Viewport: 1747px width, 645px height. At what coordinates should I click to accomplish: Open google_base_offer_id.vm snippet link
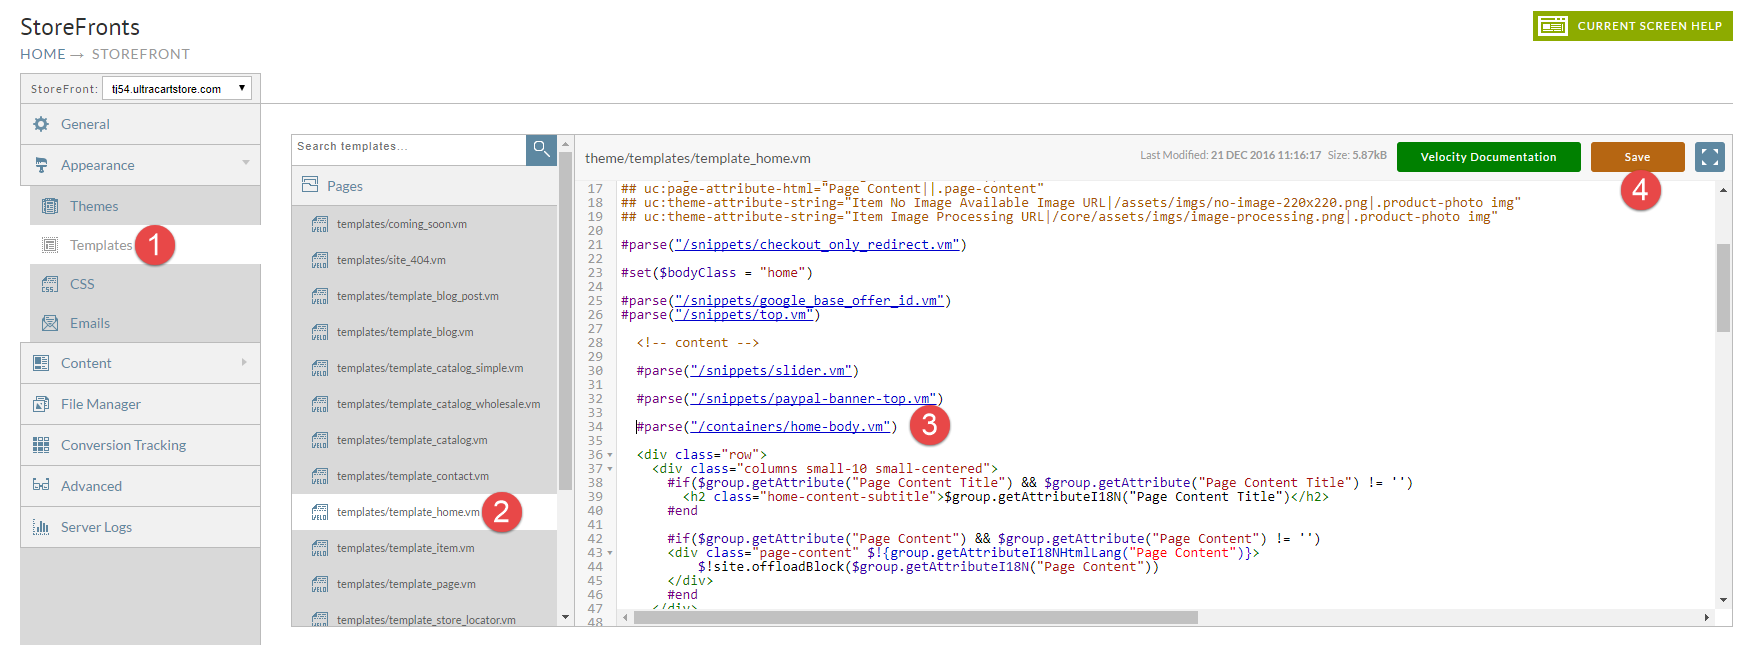809,301
